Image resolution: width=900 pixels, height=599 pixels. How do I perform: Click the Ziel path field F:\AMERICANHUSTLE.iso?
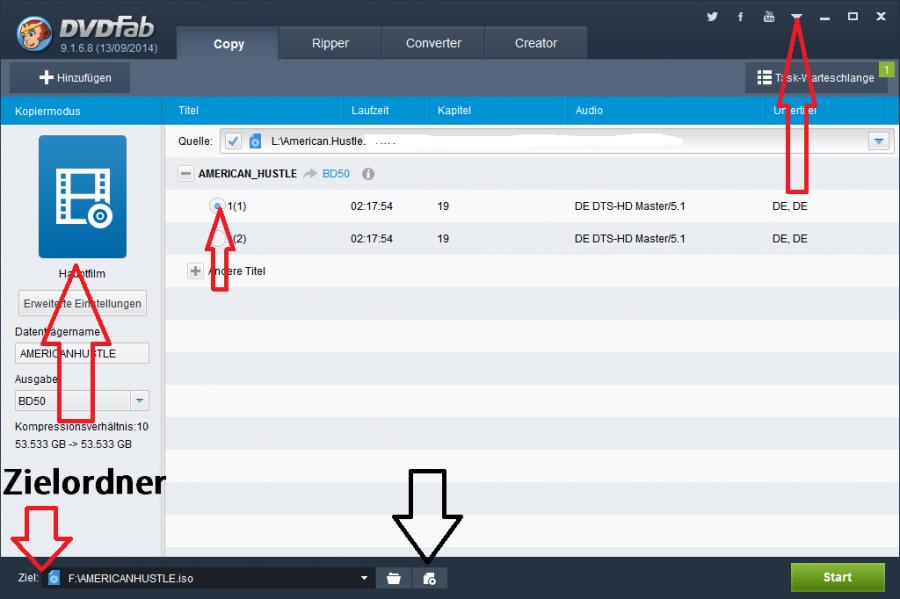pos(207,578)
